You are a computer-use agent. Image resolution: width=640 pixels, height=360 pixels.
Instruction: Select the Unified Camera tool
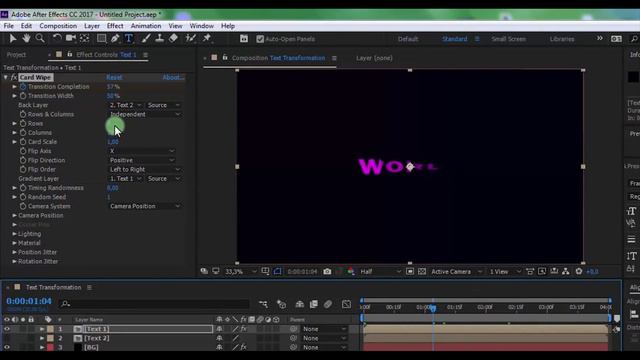point(71,39)
